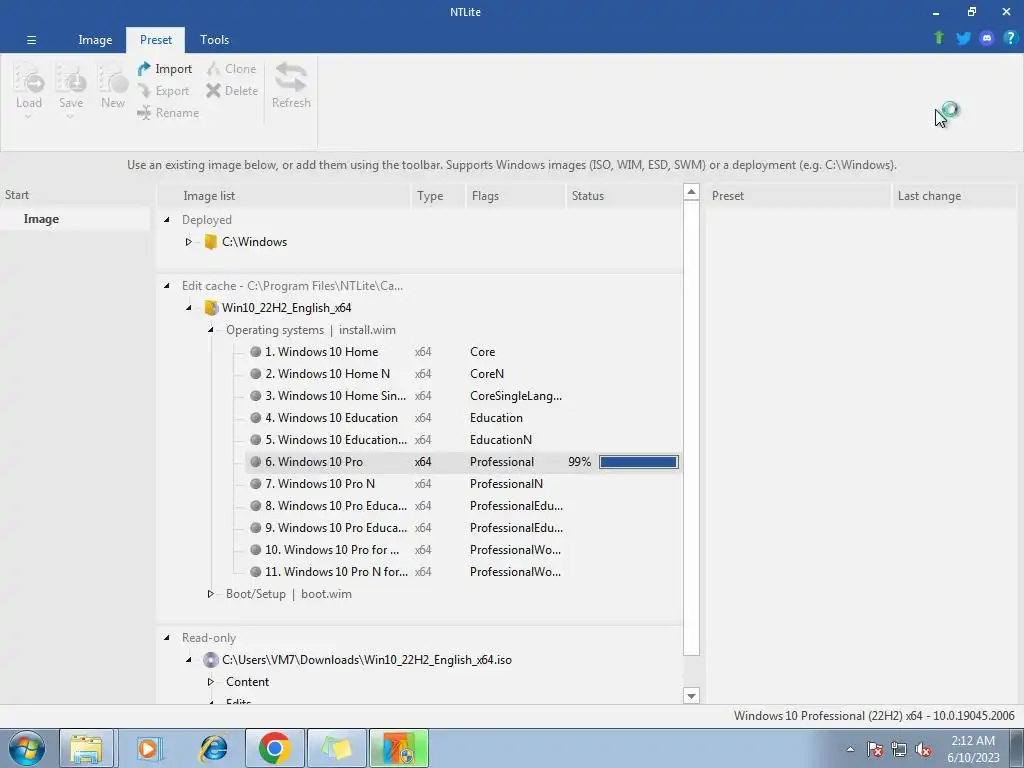Sort by Type column header
The height and width of the screenshot is (768, 1024).
pos(438,196)
